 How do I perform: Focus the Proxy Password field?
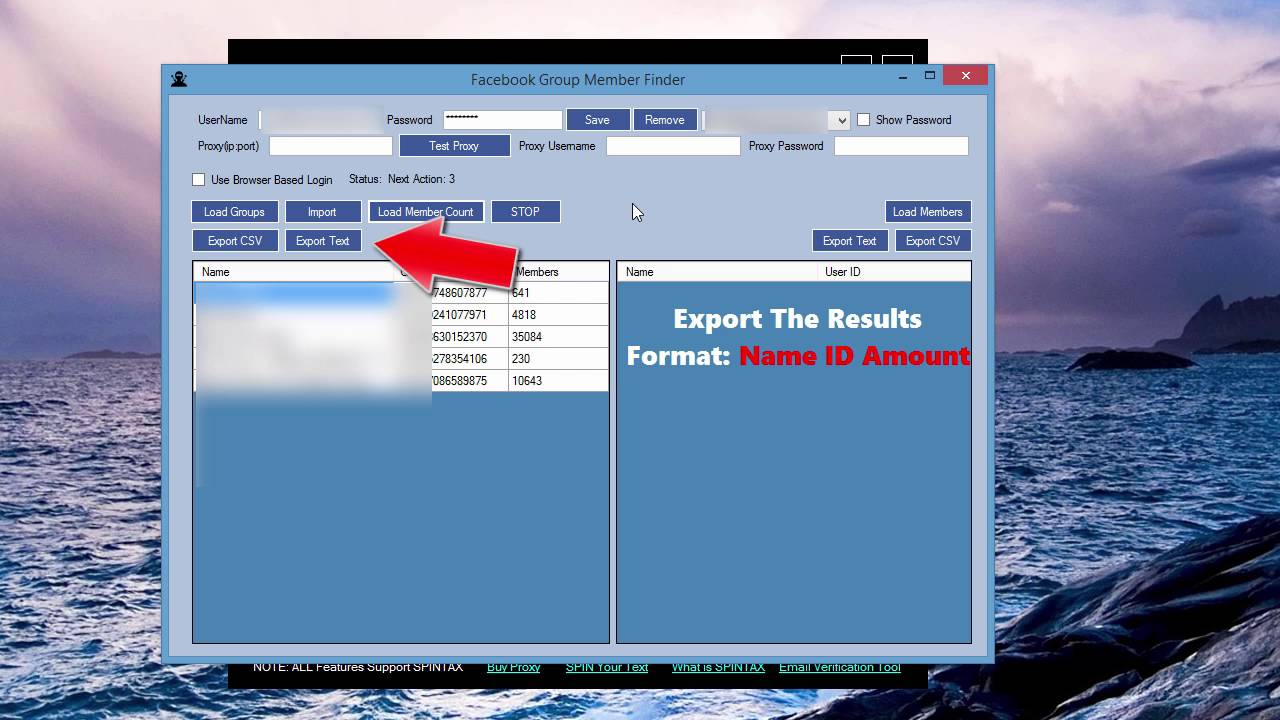902,146
